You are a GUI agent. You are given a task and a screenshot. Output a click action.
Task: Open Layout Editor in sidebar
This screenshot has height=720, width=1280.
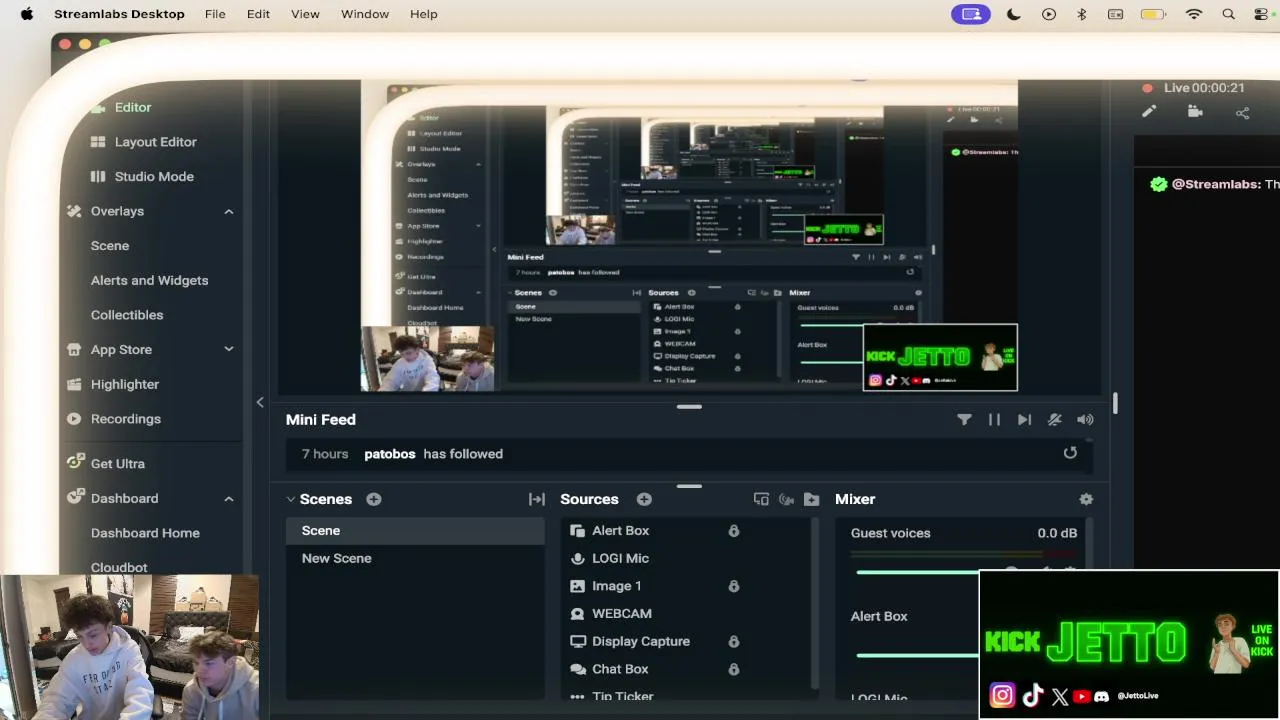pyautogui.click(x=155, y=142)
